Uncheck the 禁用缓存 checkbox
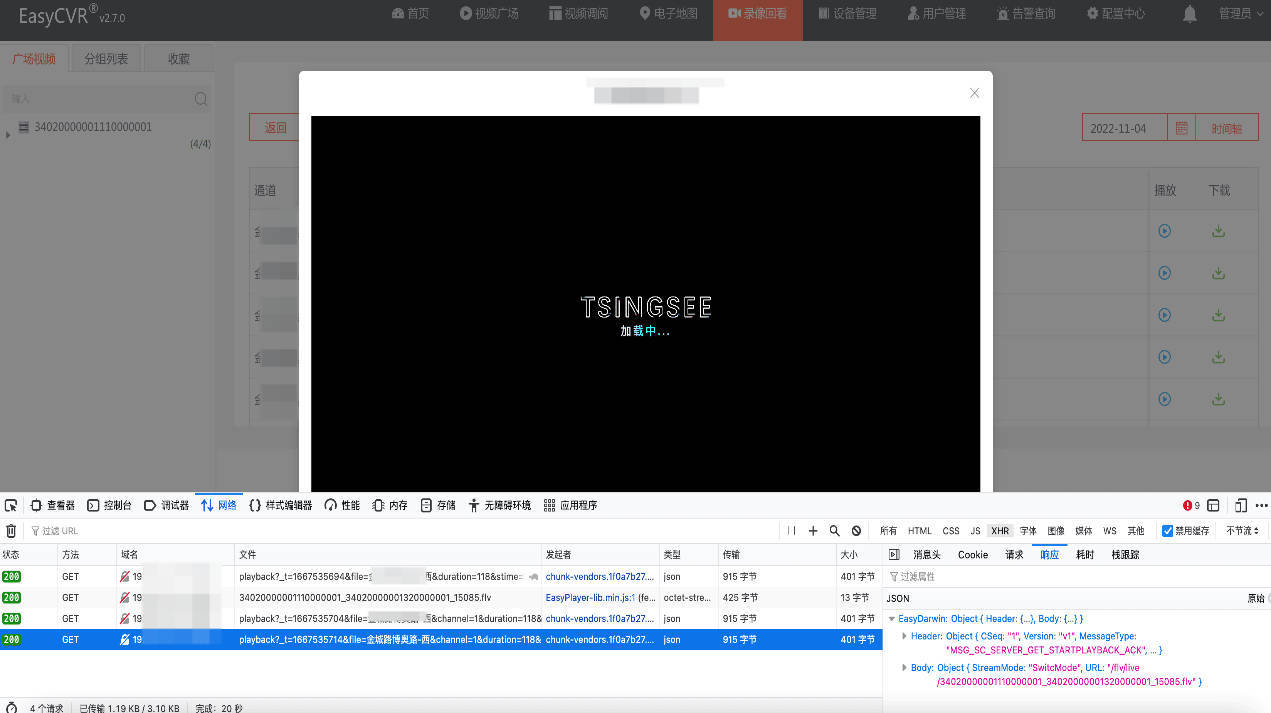1271x713 pixels. click(x=1167, y=531)
